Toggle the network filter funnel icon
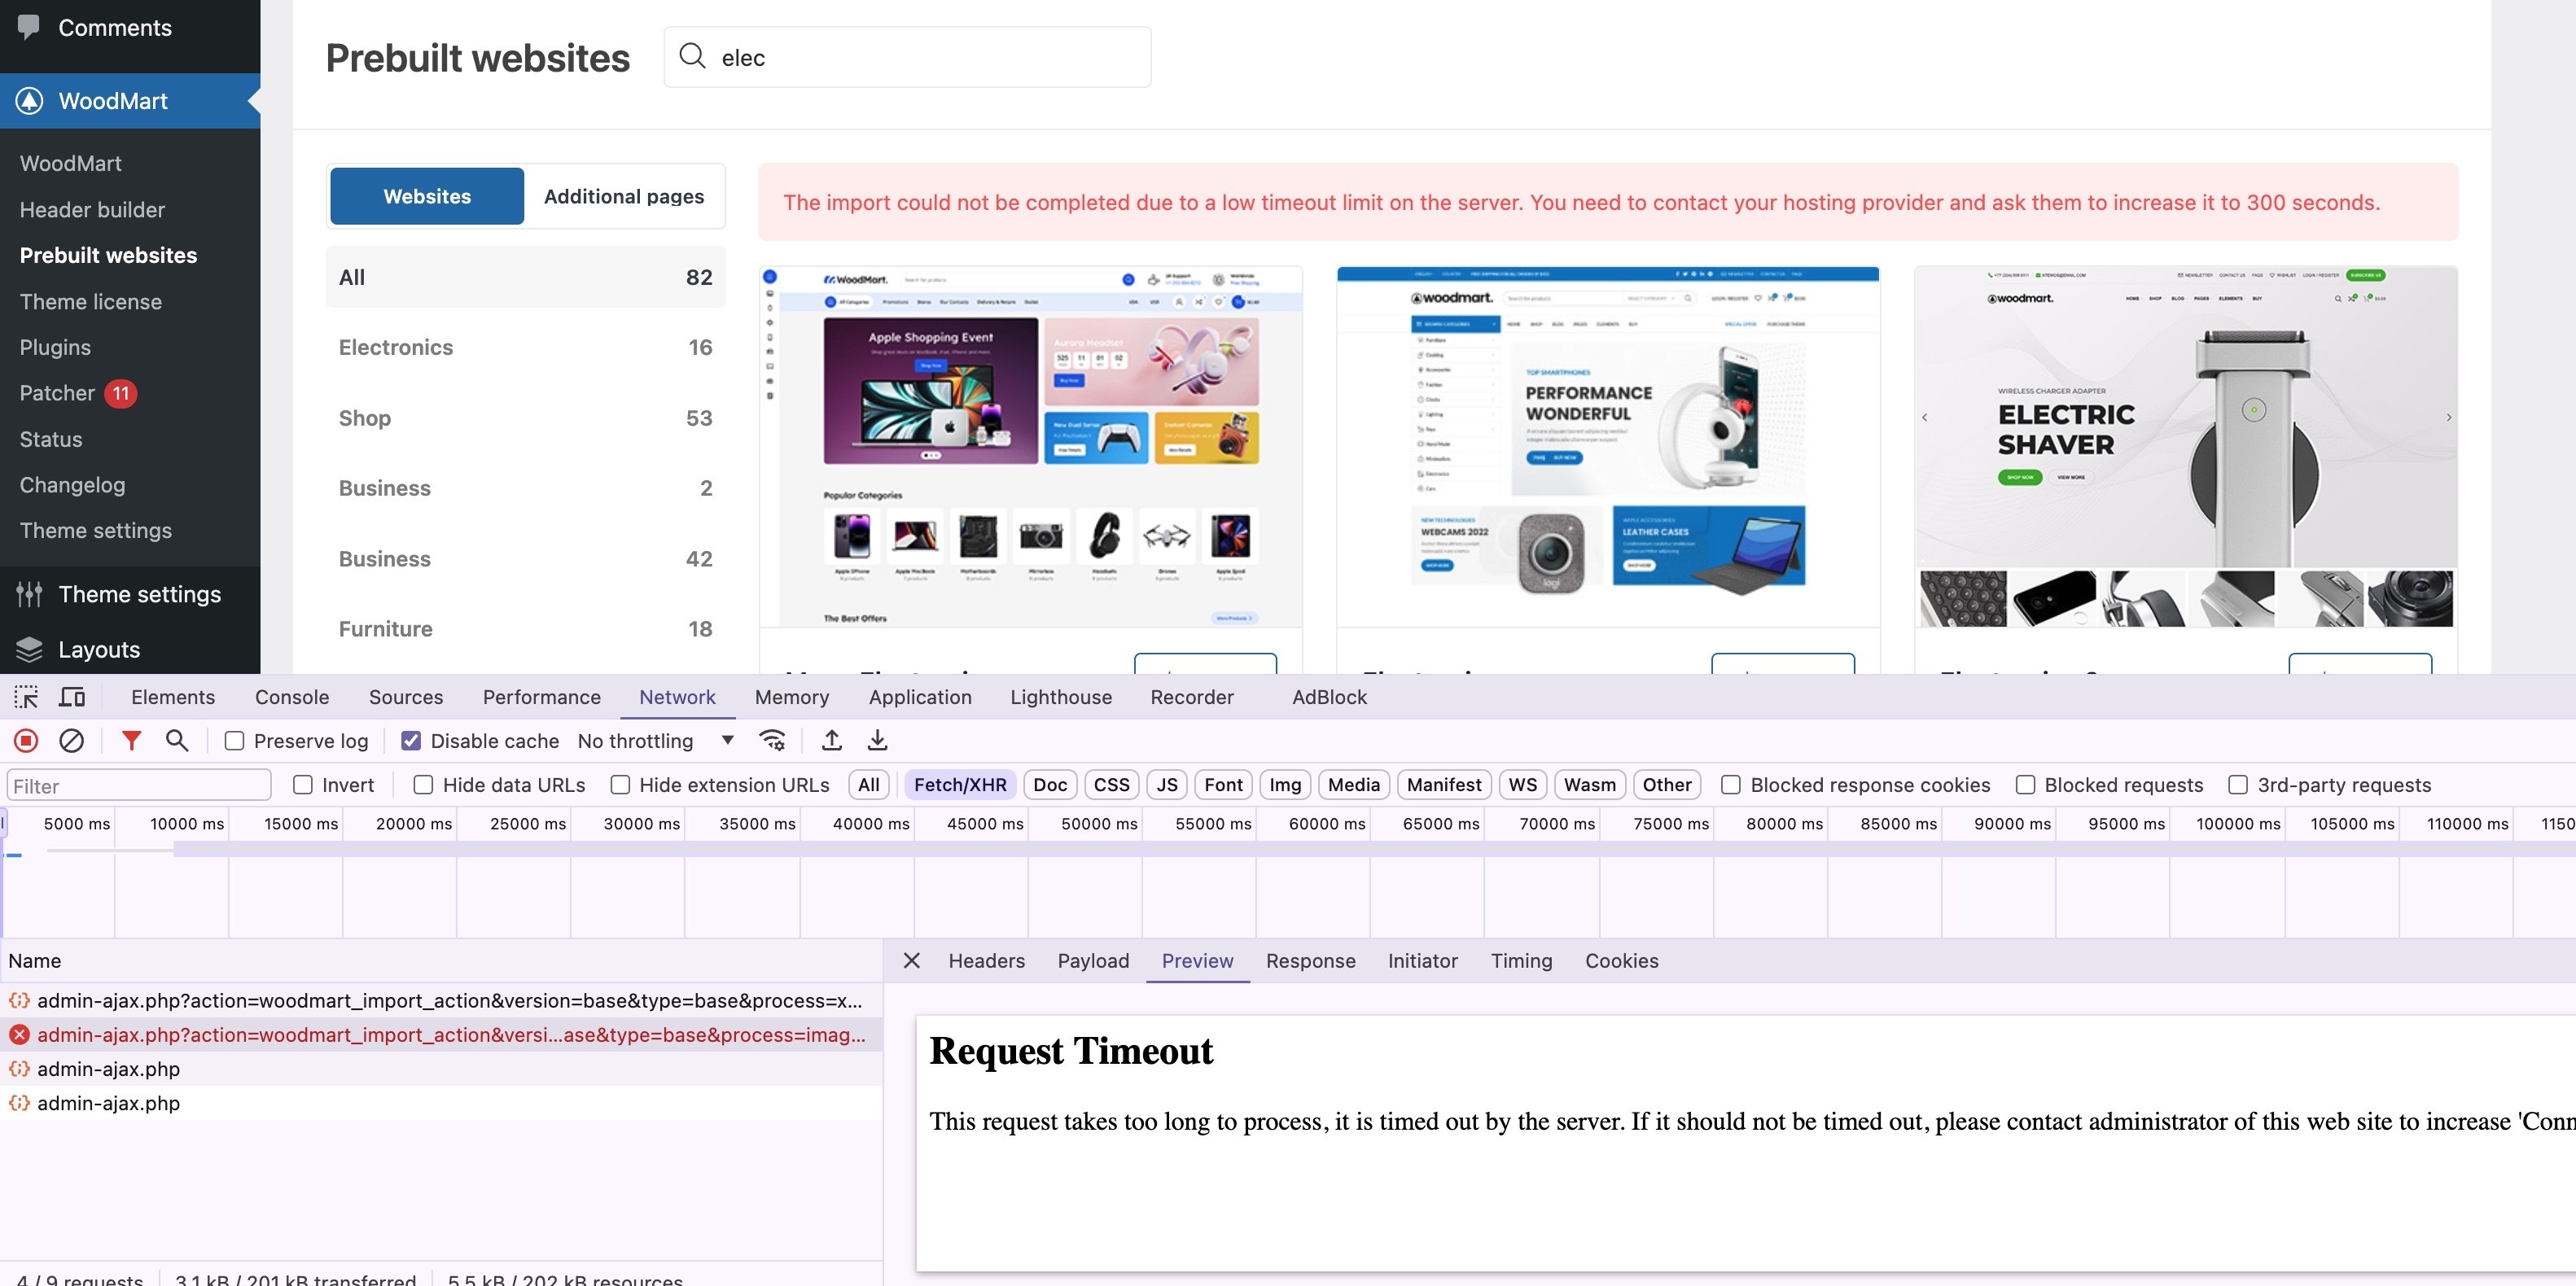The width and height of the screenshot is (2576, 1286). click(131, 740)
